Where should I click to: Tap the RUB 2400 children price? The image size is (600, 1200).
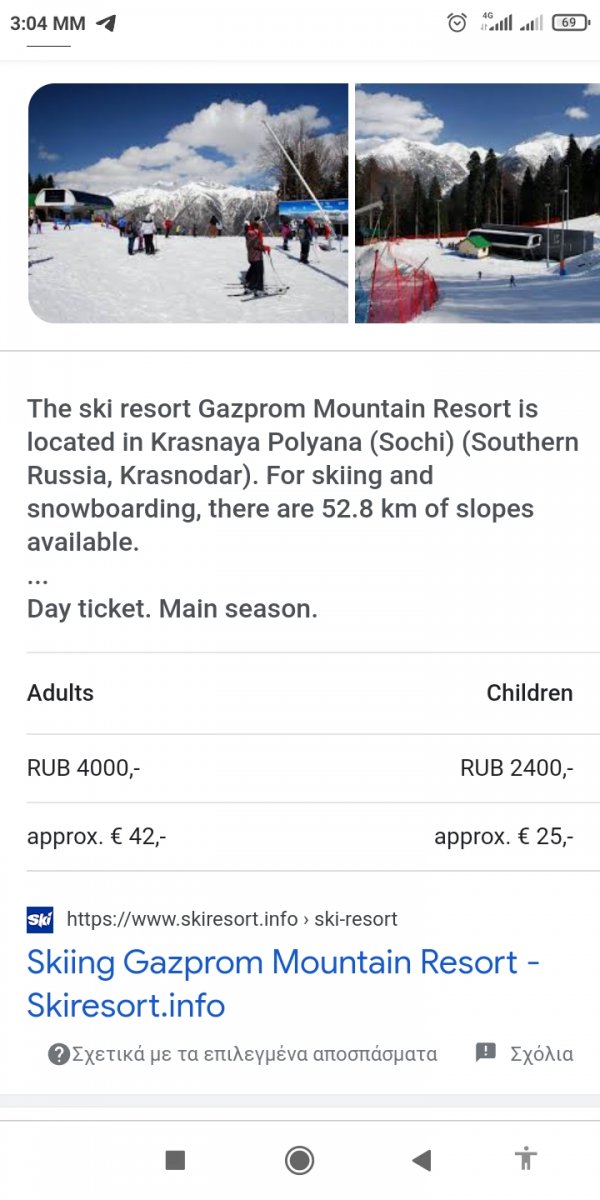[x=516, y=768]
